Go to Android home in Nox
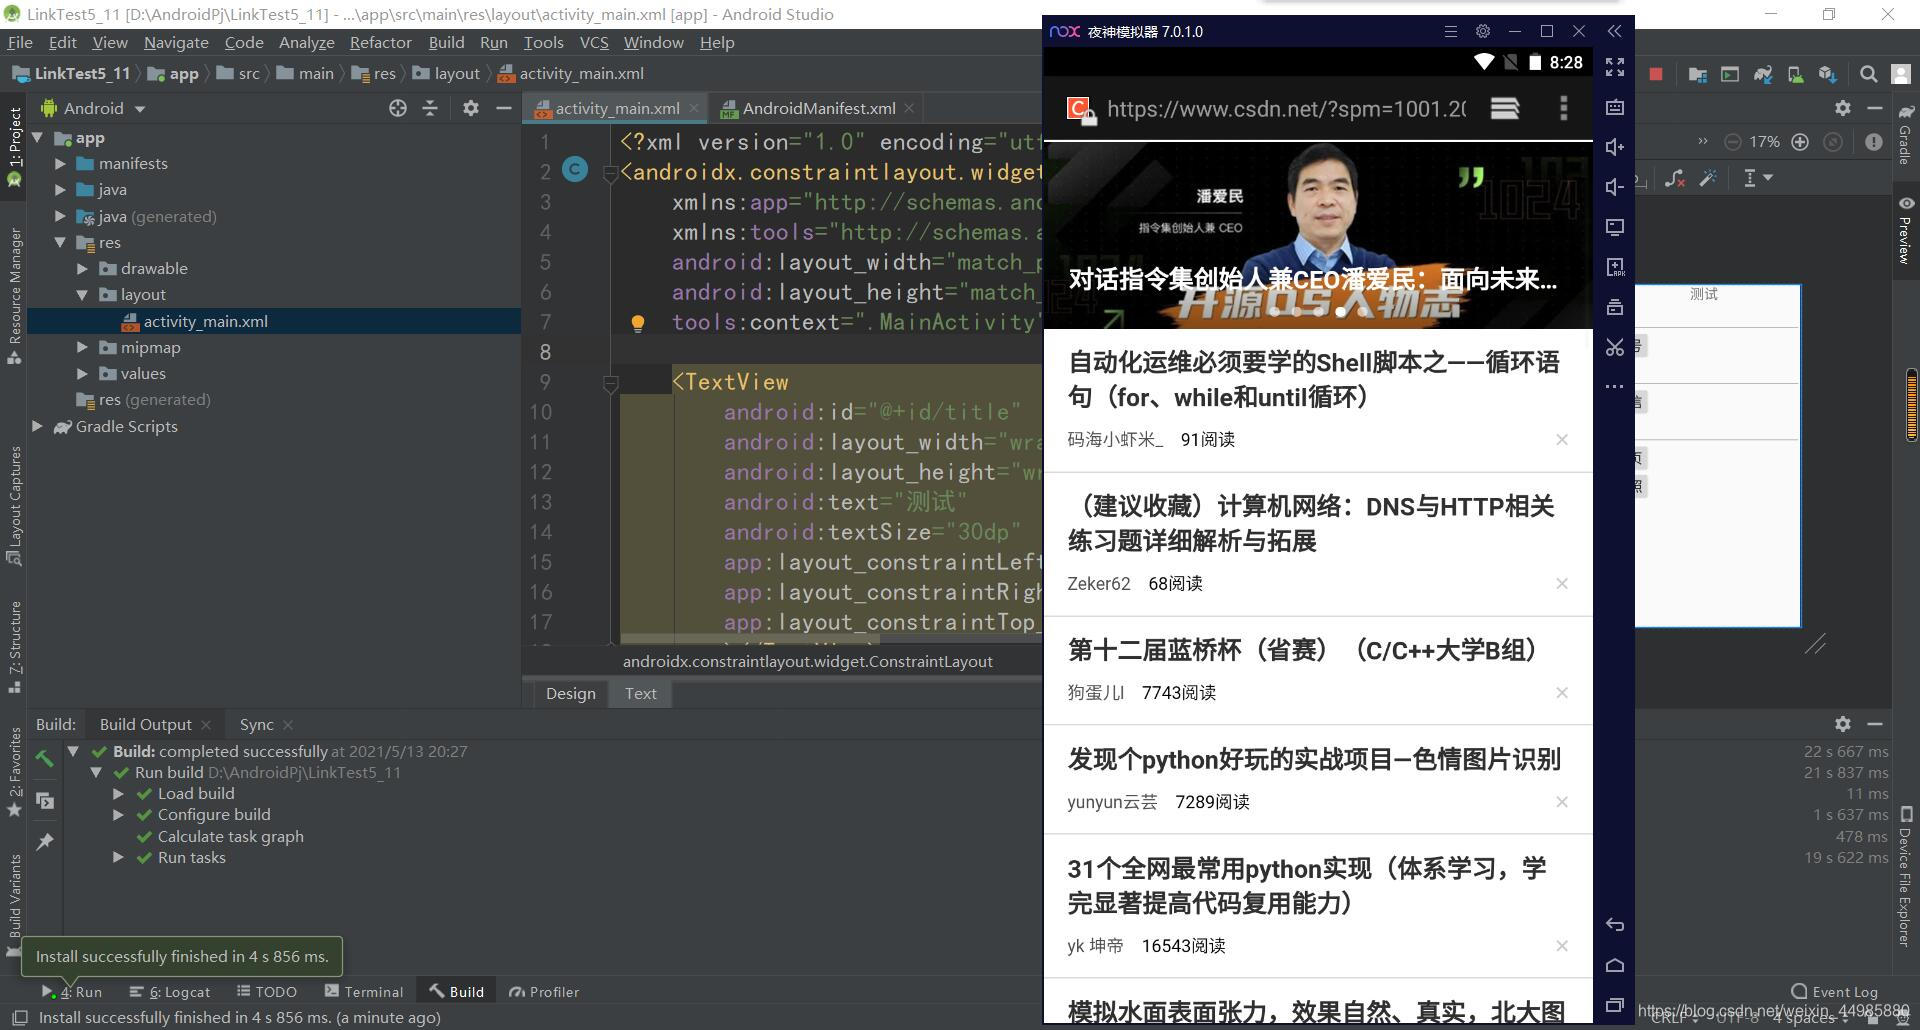 [1615, 965]
